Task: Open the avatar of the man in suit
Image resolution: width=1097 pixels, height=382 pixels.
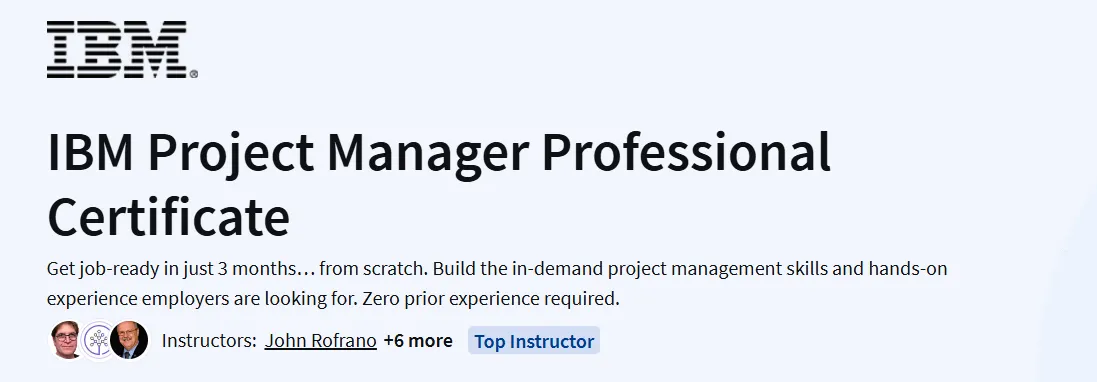Action: coord(129,341)
